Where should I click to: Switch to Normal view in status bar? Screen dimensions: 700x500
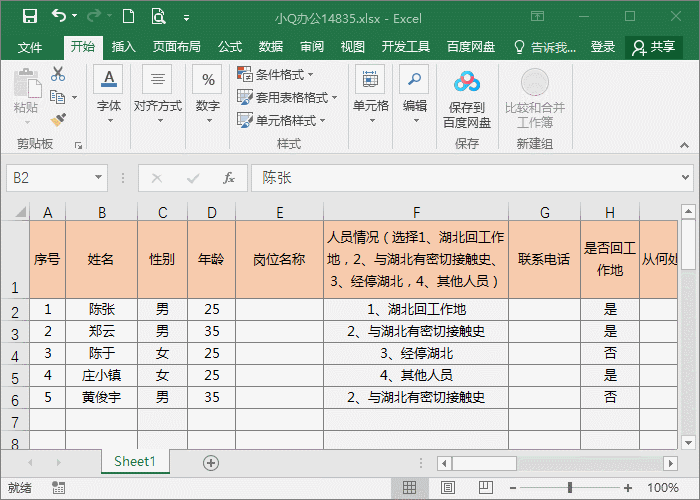tap(409, 488)
